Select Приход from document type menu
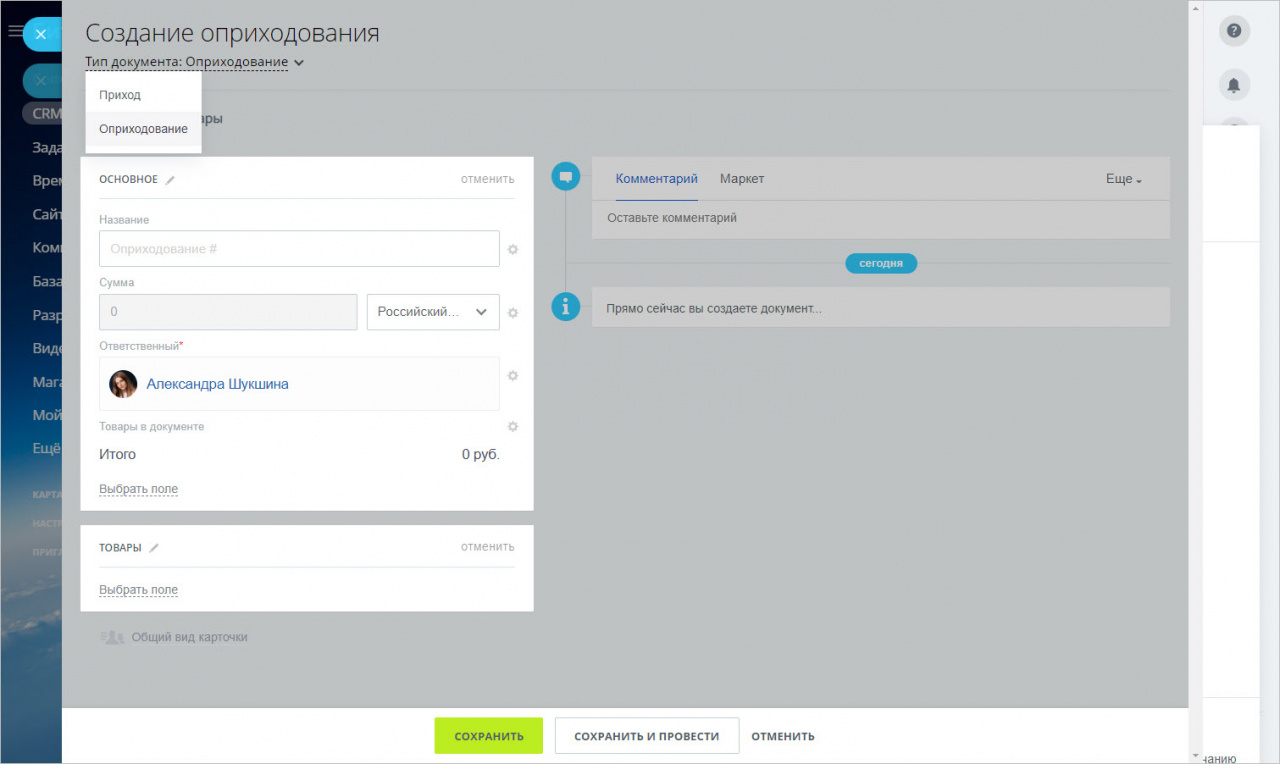The image size is (1280, 764). pyautogui.click(x=120, y=95)
